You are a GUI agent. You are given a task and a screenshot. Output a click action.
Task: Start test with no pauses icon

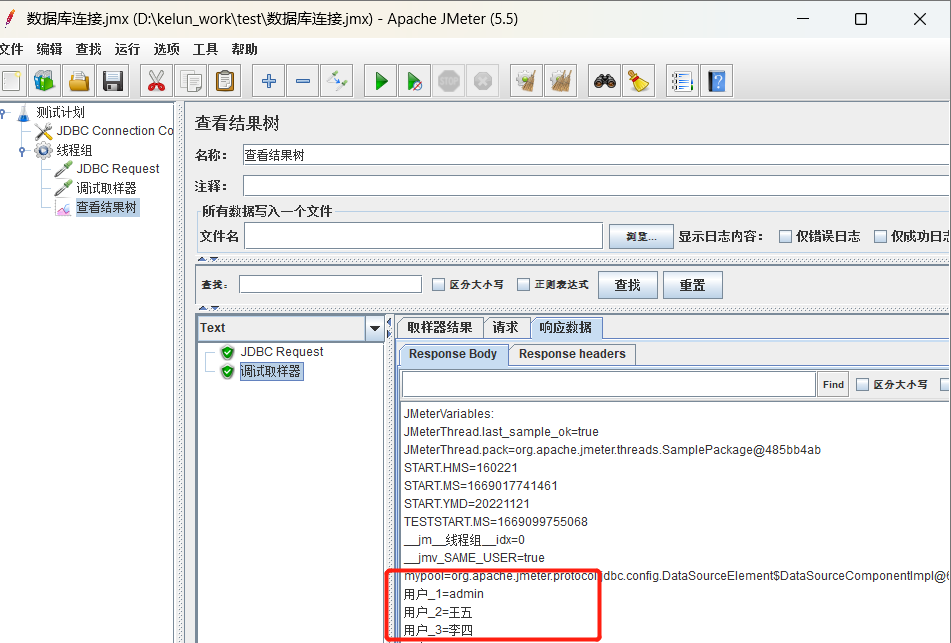coord(415,81)
